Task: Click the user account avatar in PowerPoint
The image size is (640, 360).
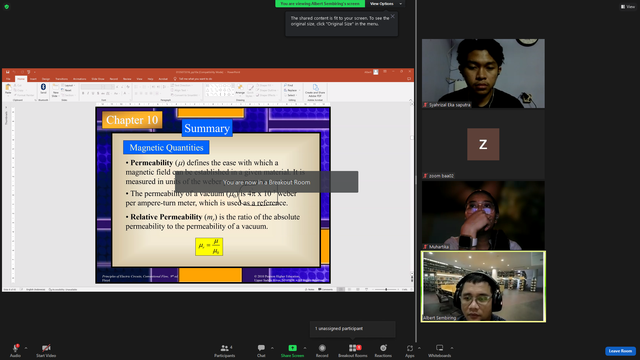Action: point(376,72)
